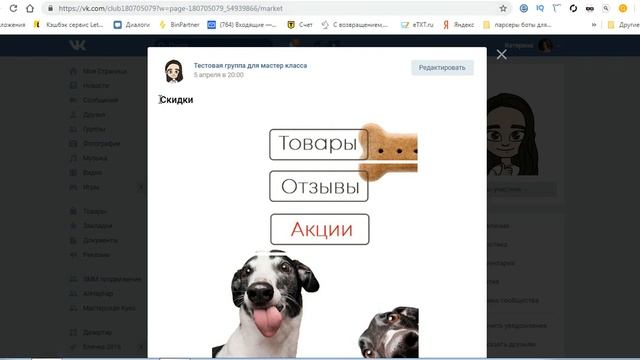Viewport: 640px width, 360px height.
Task: Open the 'Яндекс' bookmark
Action: coord(458,25)
